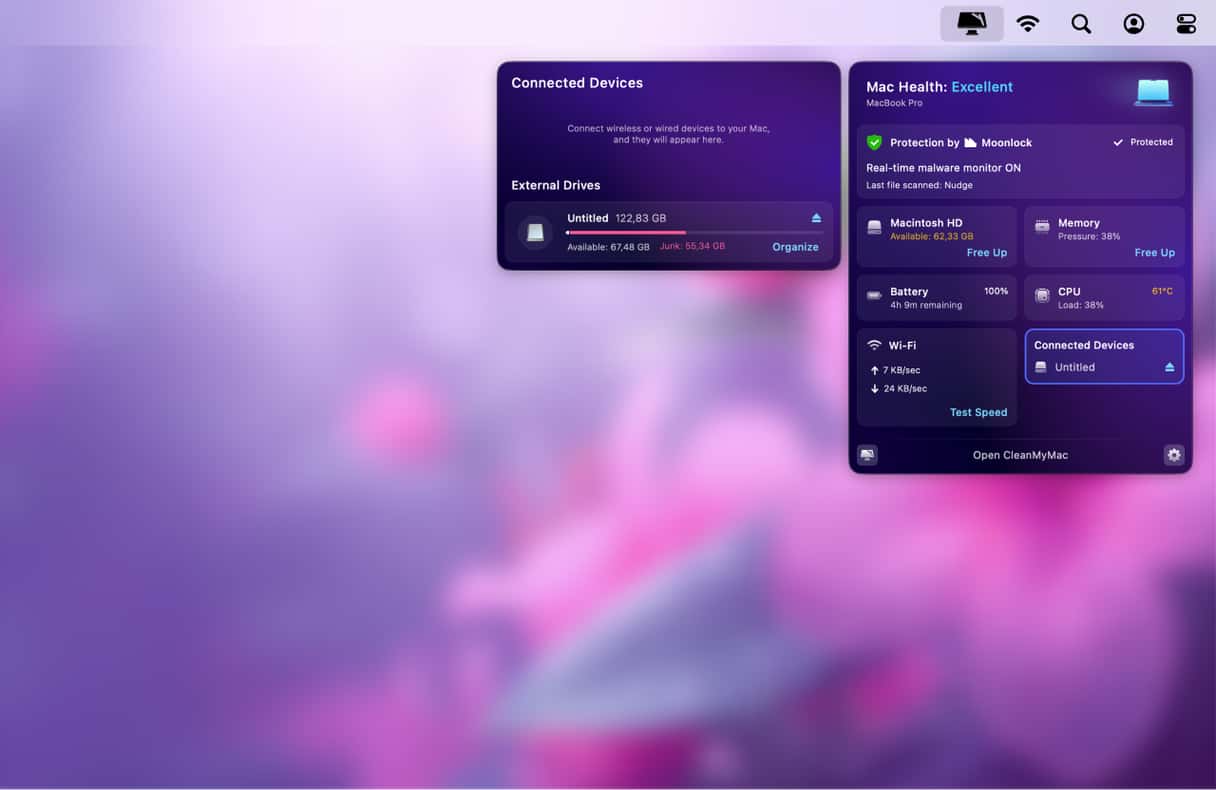This screenshot has height=790, width=1216.
Task: Click "Available: 62,33 GB" under Macintosh HD
Action: (931, 237)
